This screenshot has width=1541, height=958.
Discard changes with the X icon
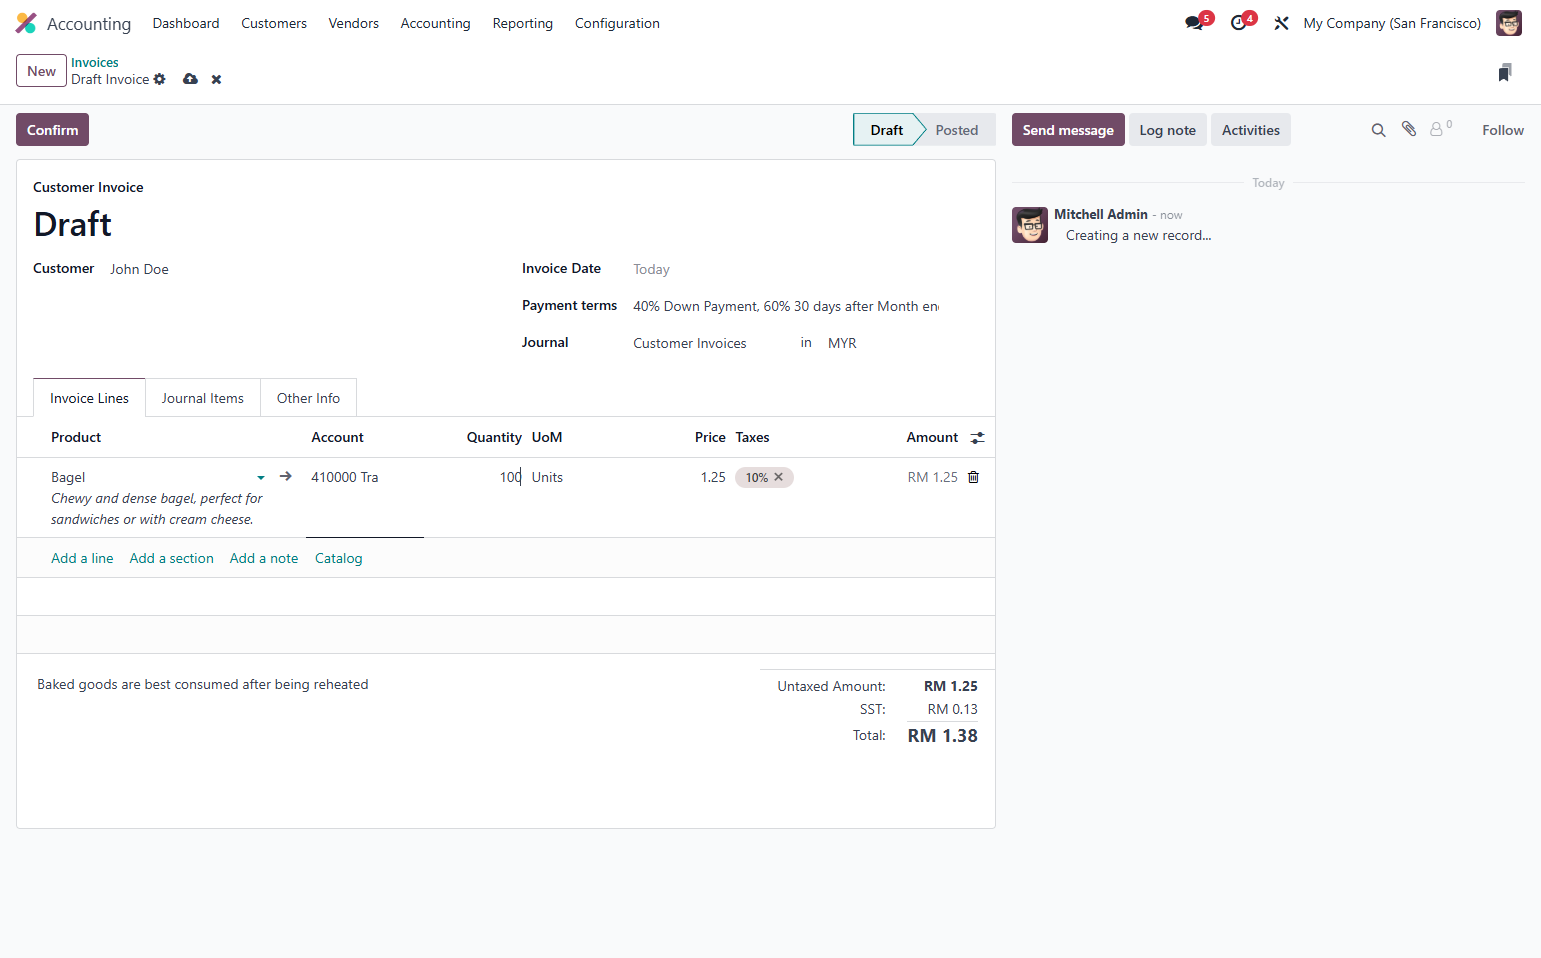click(x=216, y=79)
